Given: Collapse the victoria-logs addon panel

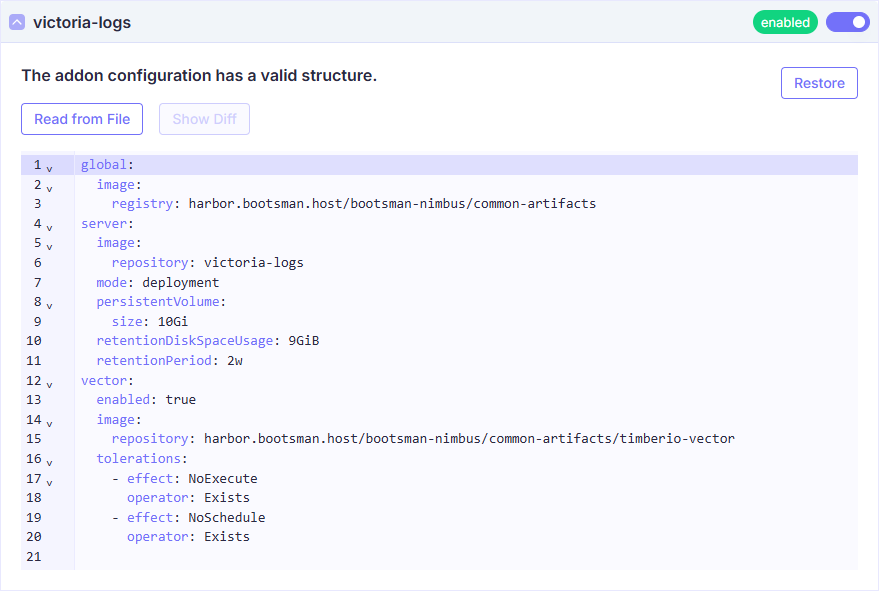Looking at the screenshot, I should click(x=17, y=22).
